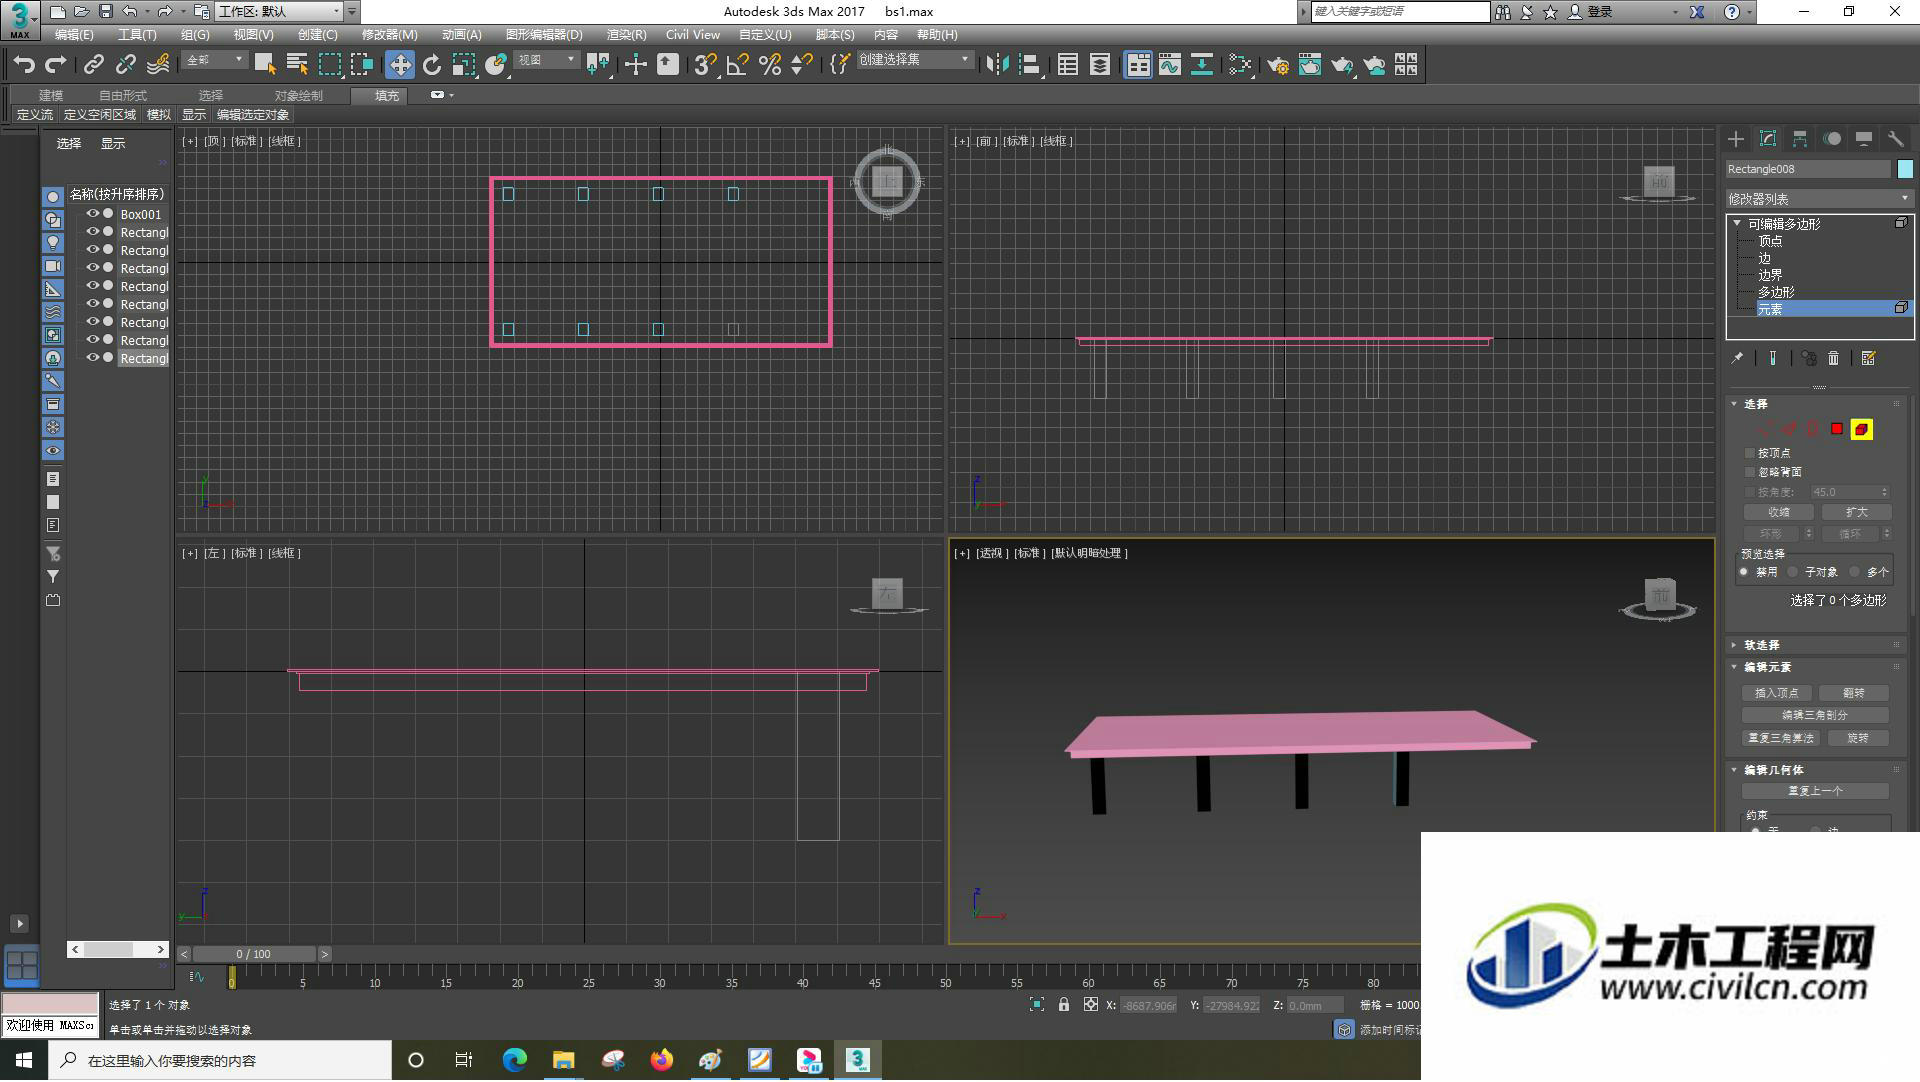
Task: Select the 子对象 preview radio button
Action: pyautogui.click(x=1793, y=572)
